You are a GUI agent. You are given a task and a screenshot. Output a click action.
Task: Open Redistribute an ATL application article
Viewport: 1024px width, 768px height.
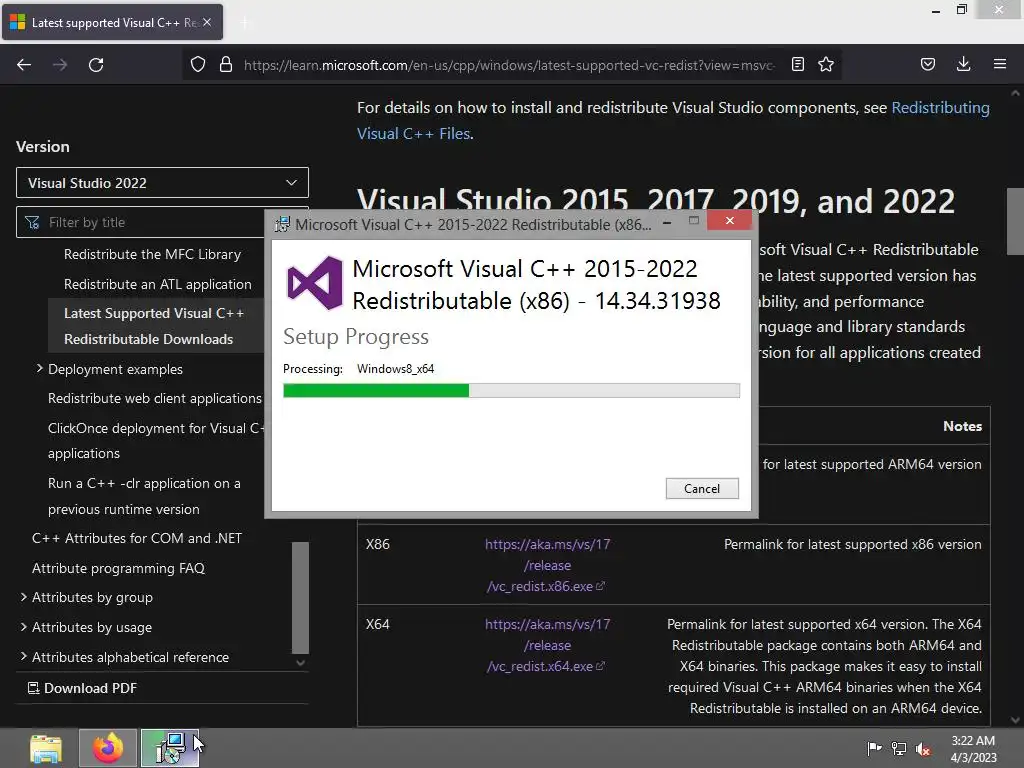coord(157,284)
